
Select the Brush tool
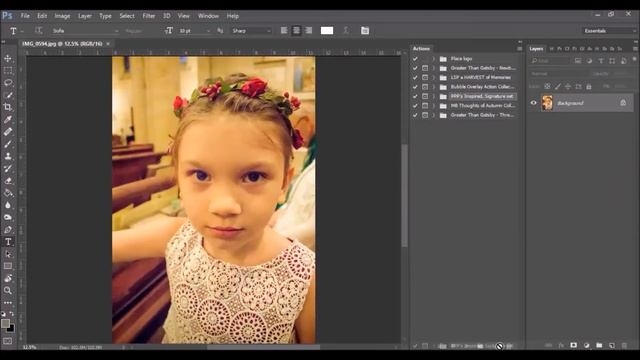(8, 144)
